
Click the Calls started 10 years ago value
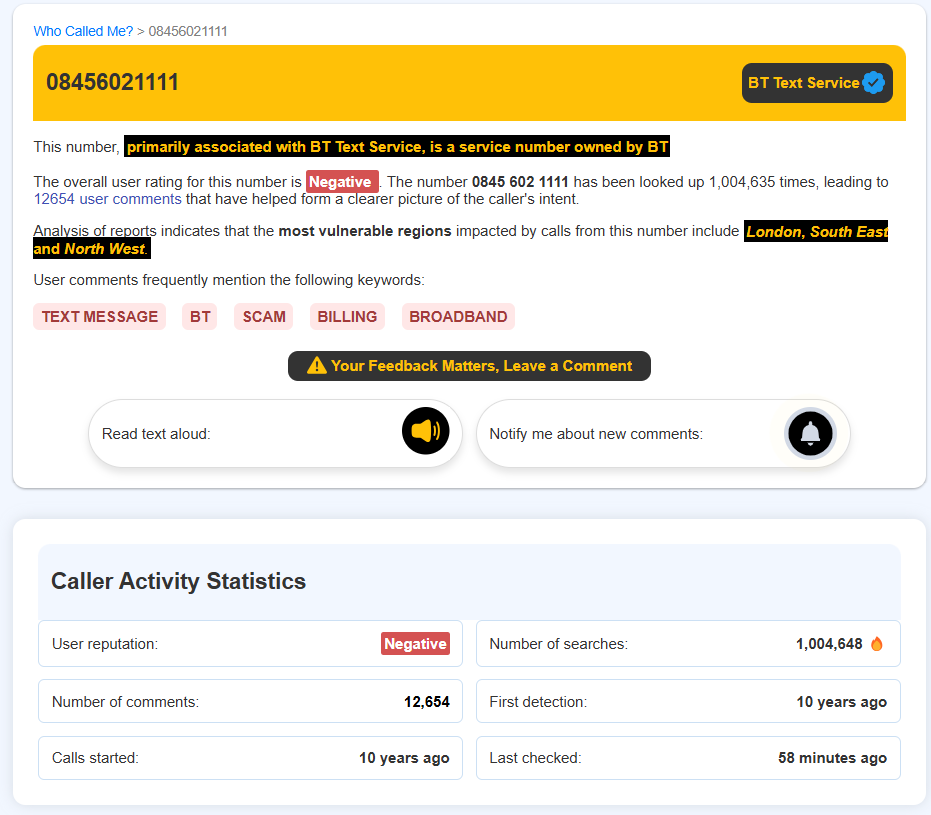(404, 758)
